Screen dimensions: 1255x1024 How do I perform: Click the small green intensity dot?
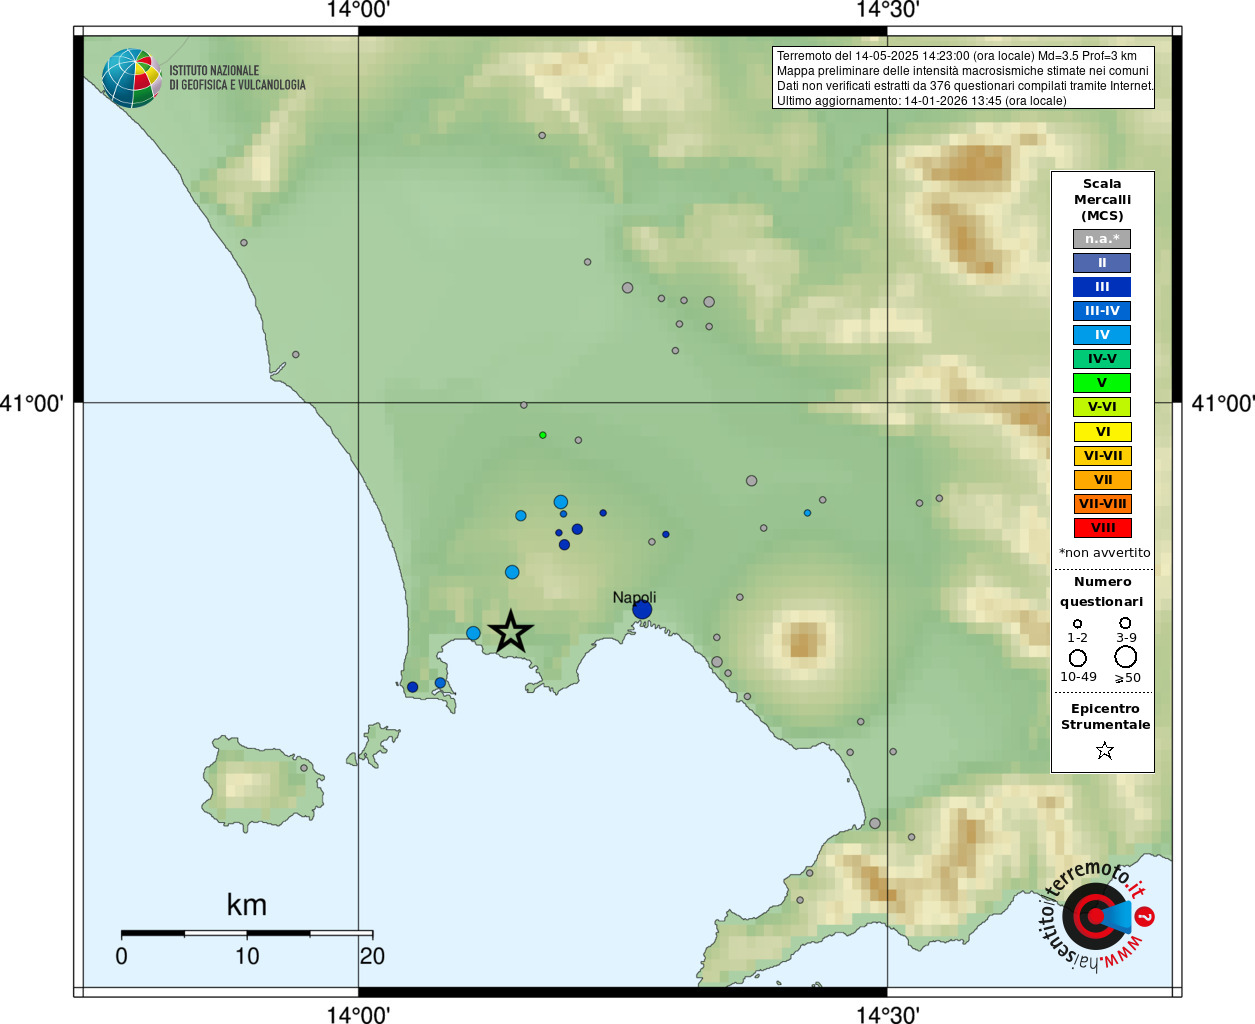pyautogui.click(x=543, y=435)
